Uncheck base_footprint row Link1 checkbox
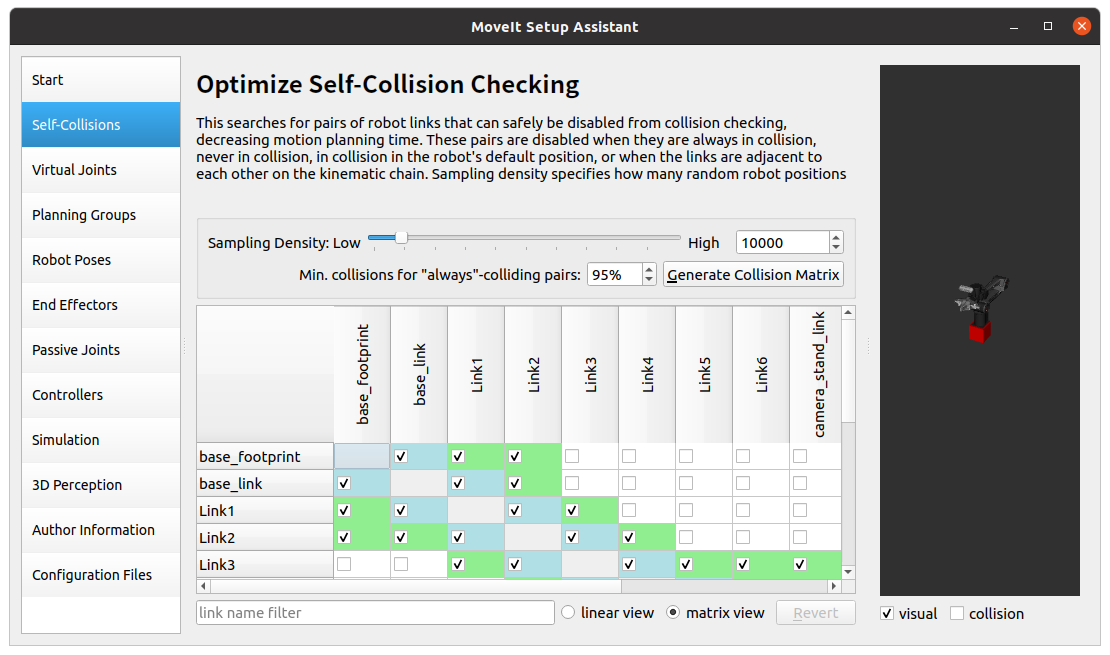The image size is (1110, 655). pos(458,456)
